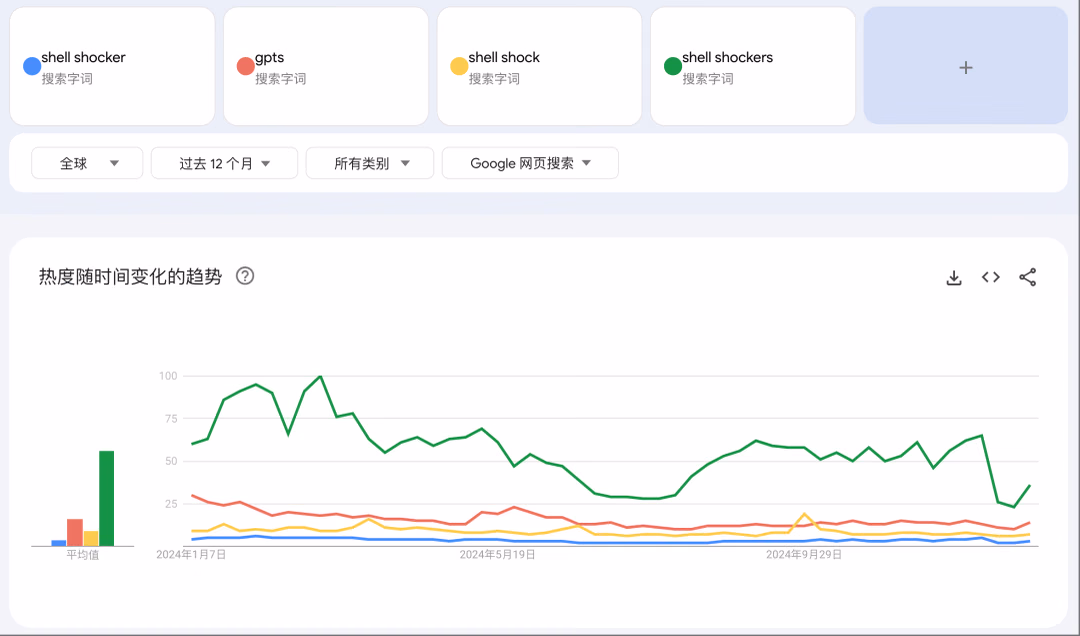Open the 过去 12 个月 time range dropdown
Image resolution: width=1080 pixels, height=636 pixels.
pos(224,163)
